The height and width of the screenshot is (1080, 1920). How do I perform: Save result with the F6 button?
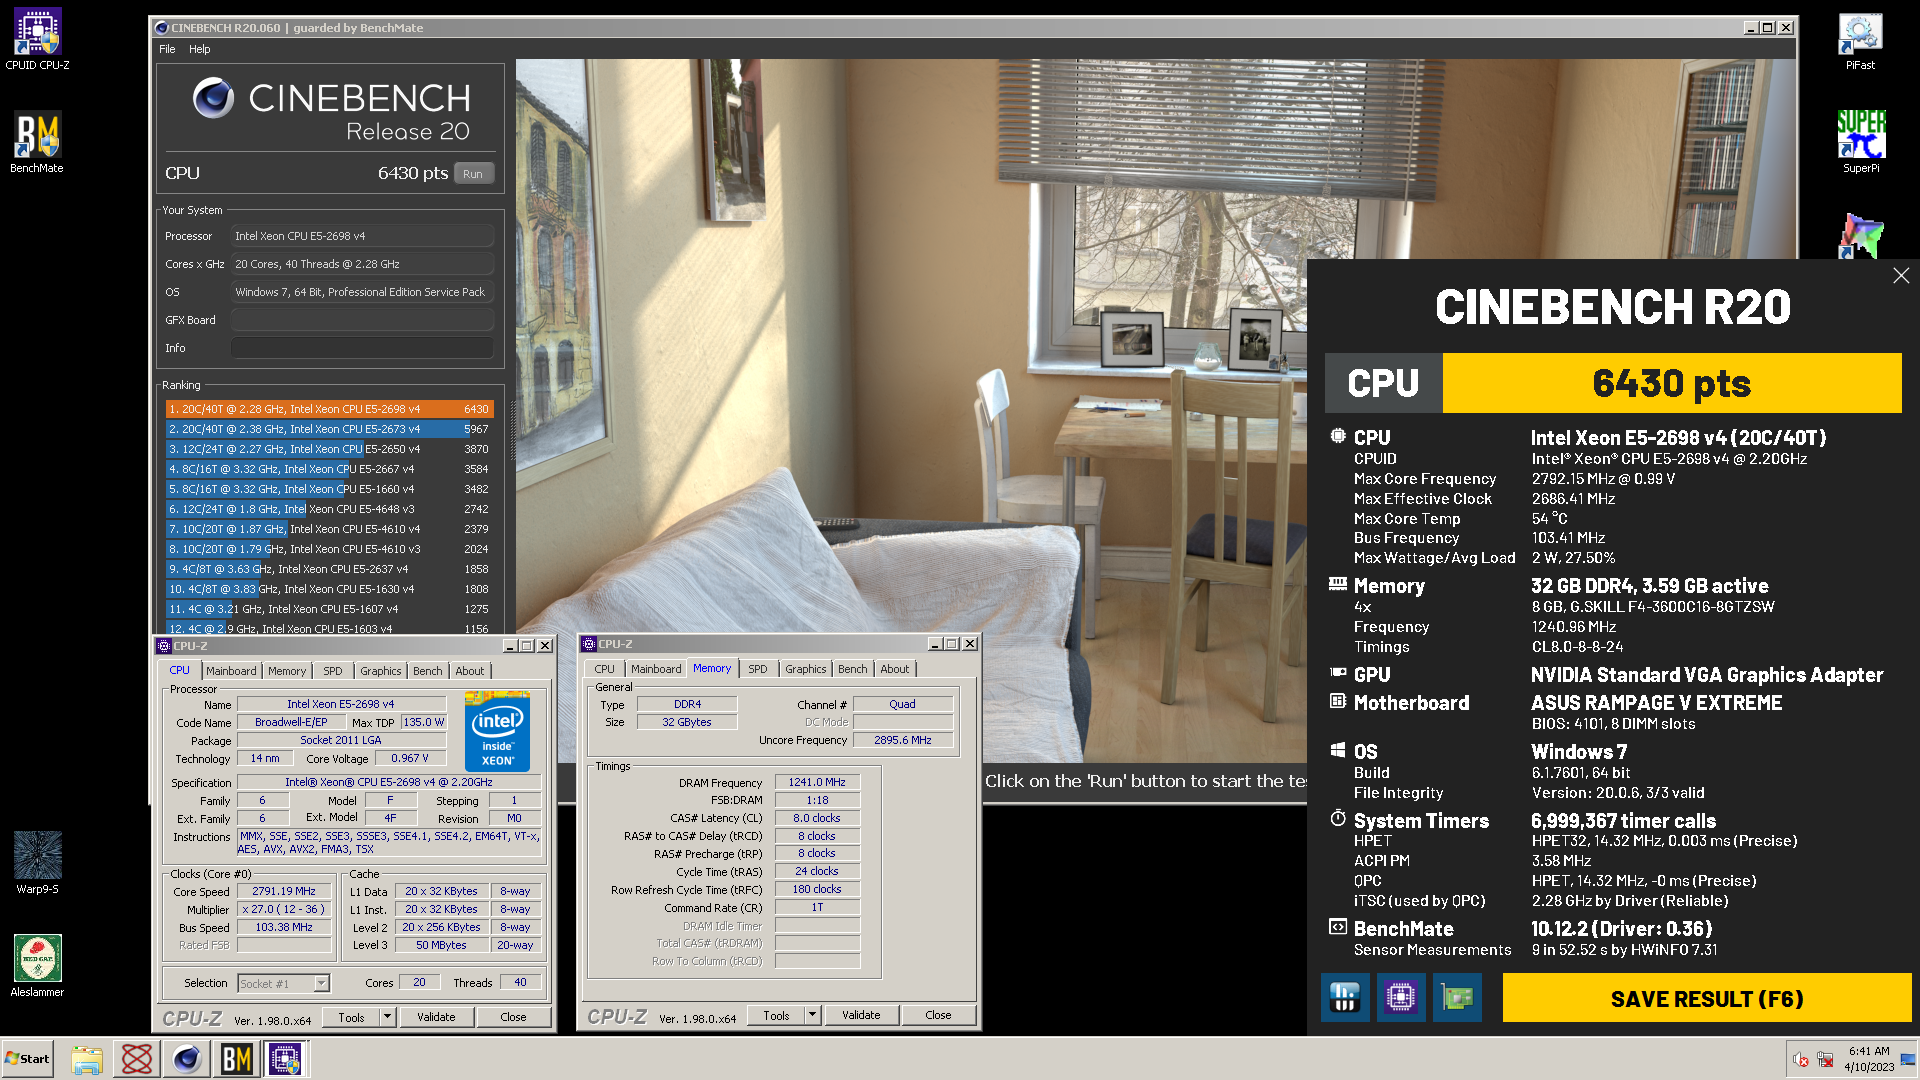1707,998
